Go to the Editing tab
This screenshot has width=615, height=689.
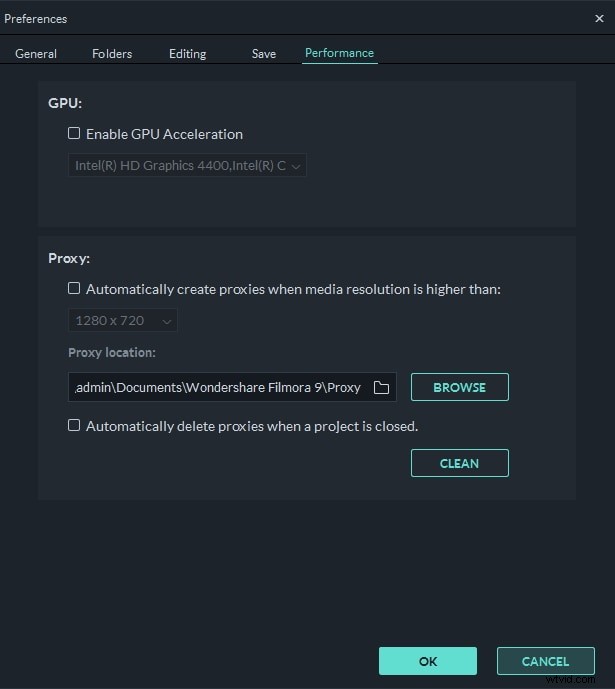pos(187,54)
